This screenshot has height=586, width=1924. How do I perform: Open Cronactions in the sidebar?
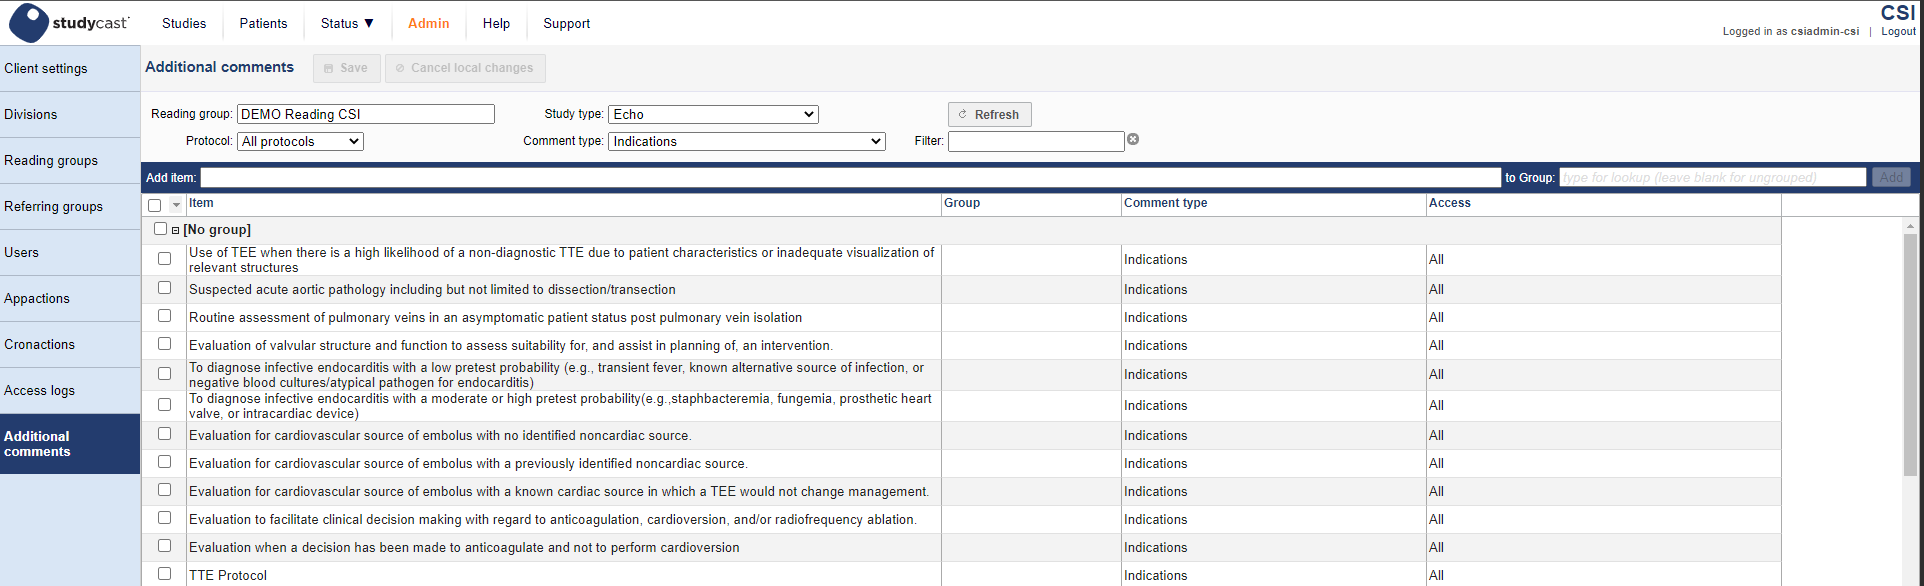coord(70,344)
